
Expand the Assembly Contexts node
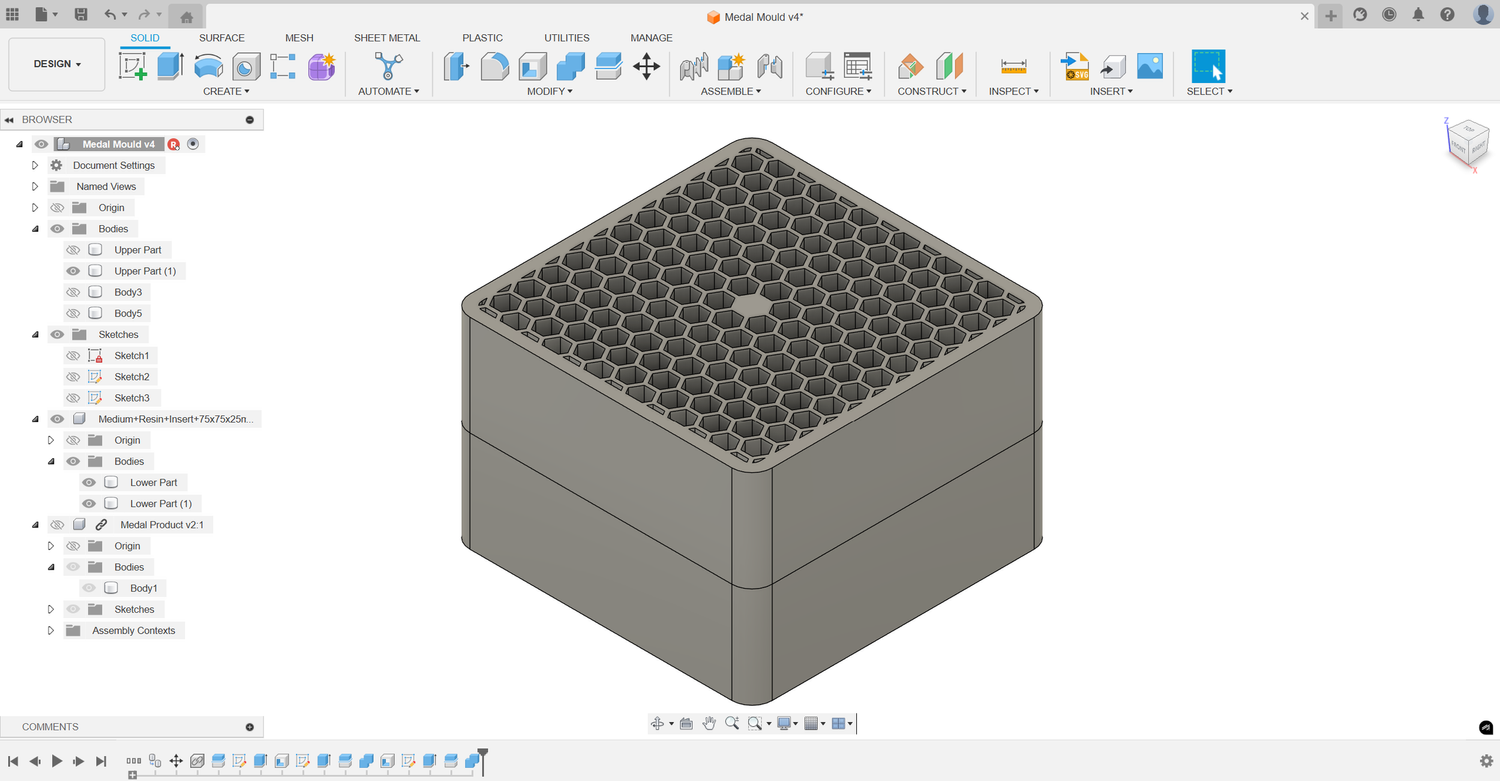tap(51, 631)
